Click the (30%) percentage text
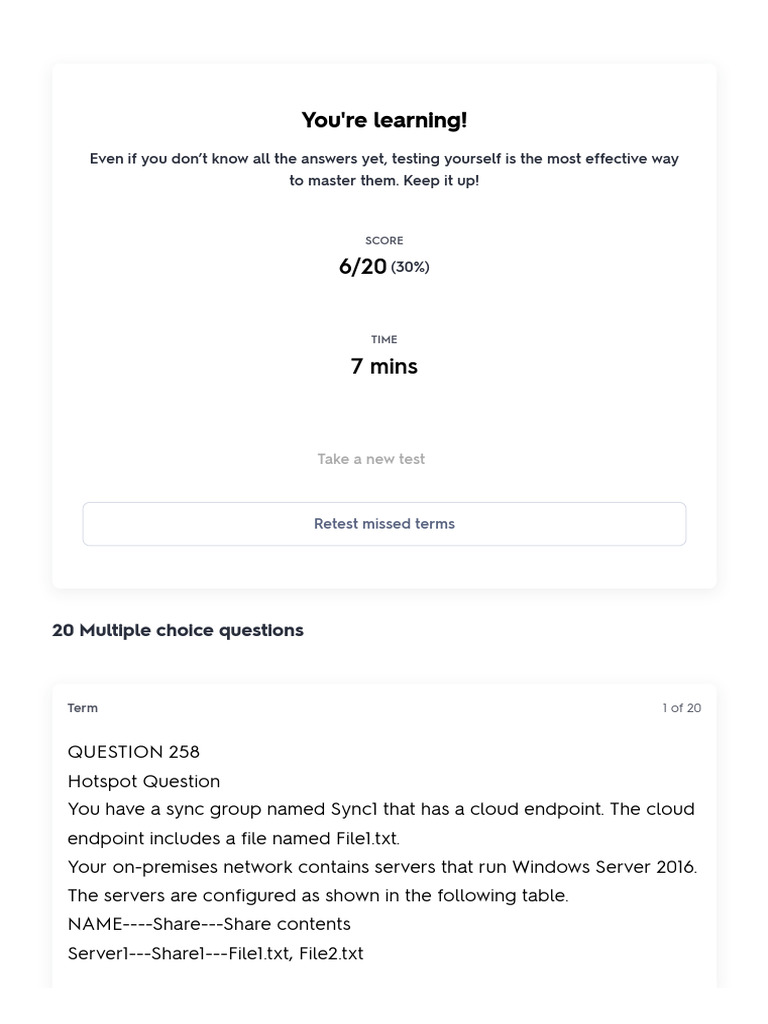The width and height of the screenshot is (768, 1024). 410,267
